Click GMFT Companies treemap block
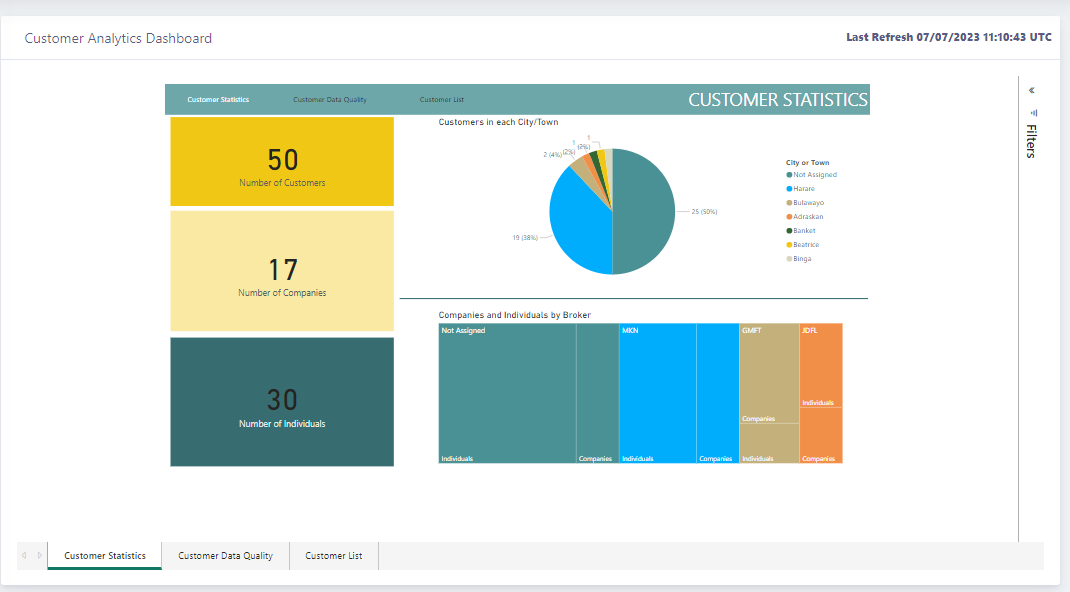The image size is (1070, 592). [x=769, y=374]
